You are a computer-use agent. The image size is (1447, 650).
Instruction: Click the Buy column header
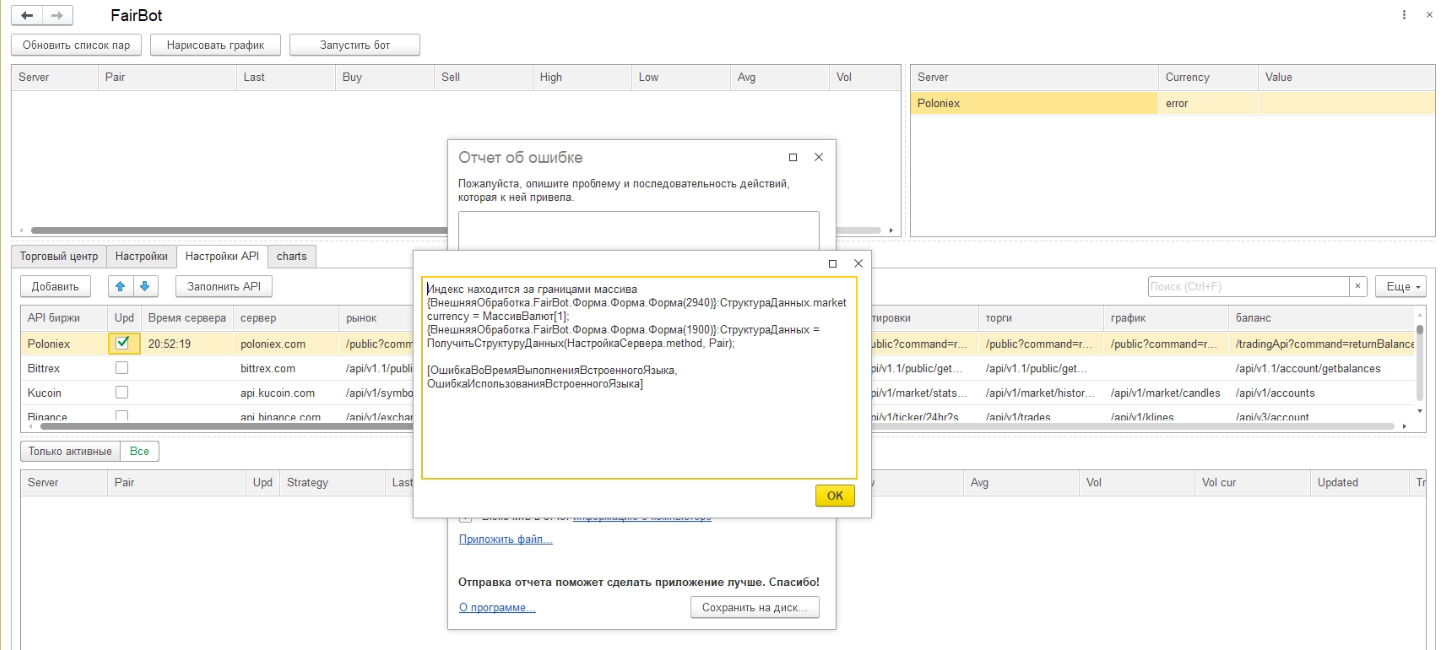coord(384,77)
